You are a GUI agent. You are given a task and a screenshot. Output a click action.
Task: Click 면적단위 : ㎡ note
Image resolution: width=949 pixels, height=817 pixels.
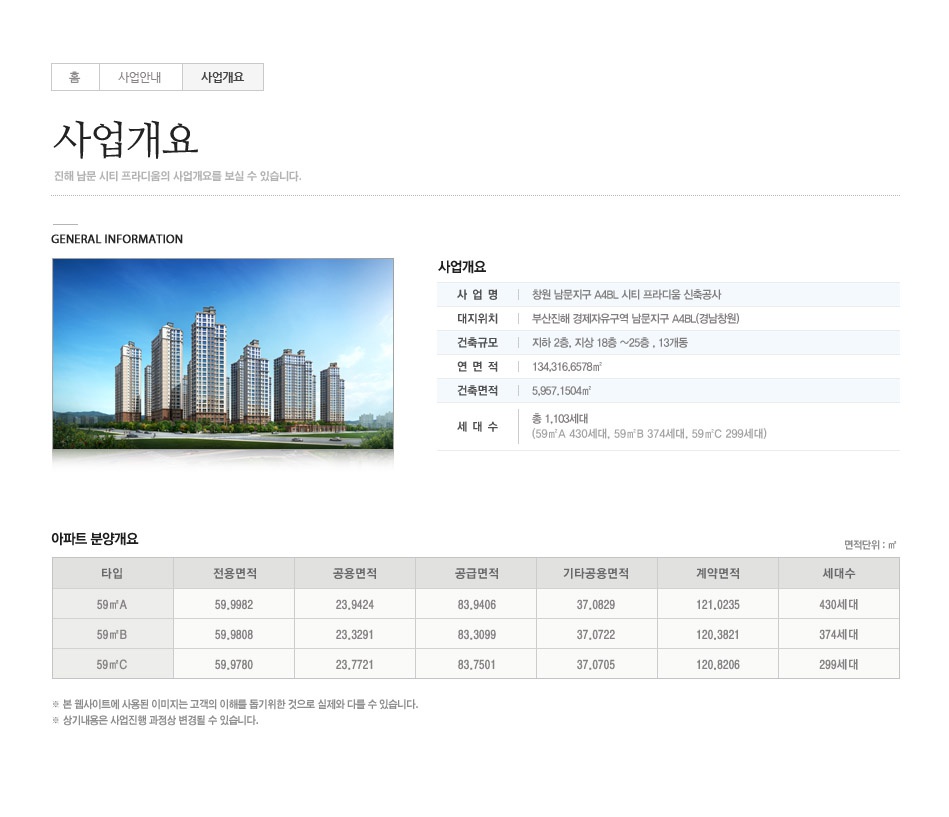pos(870,545)
